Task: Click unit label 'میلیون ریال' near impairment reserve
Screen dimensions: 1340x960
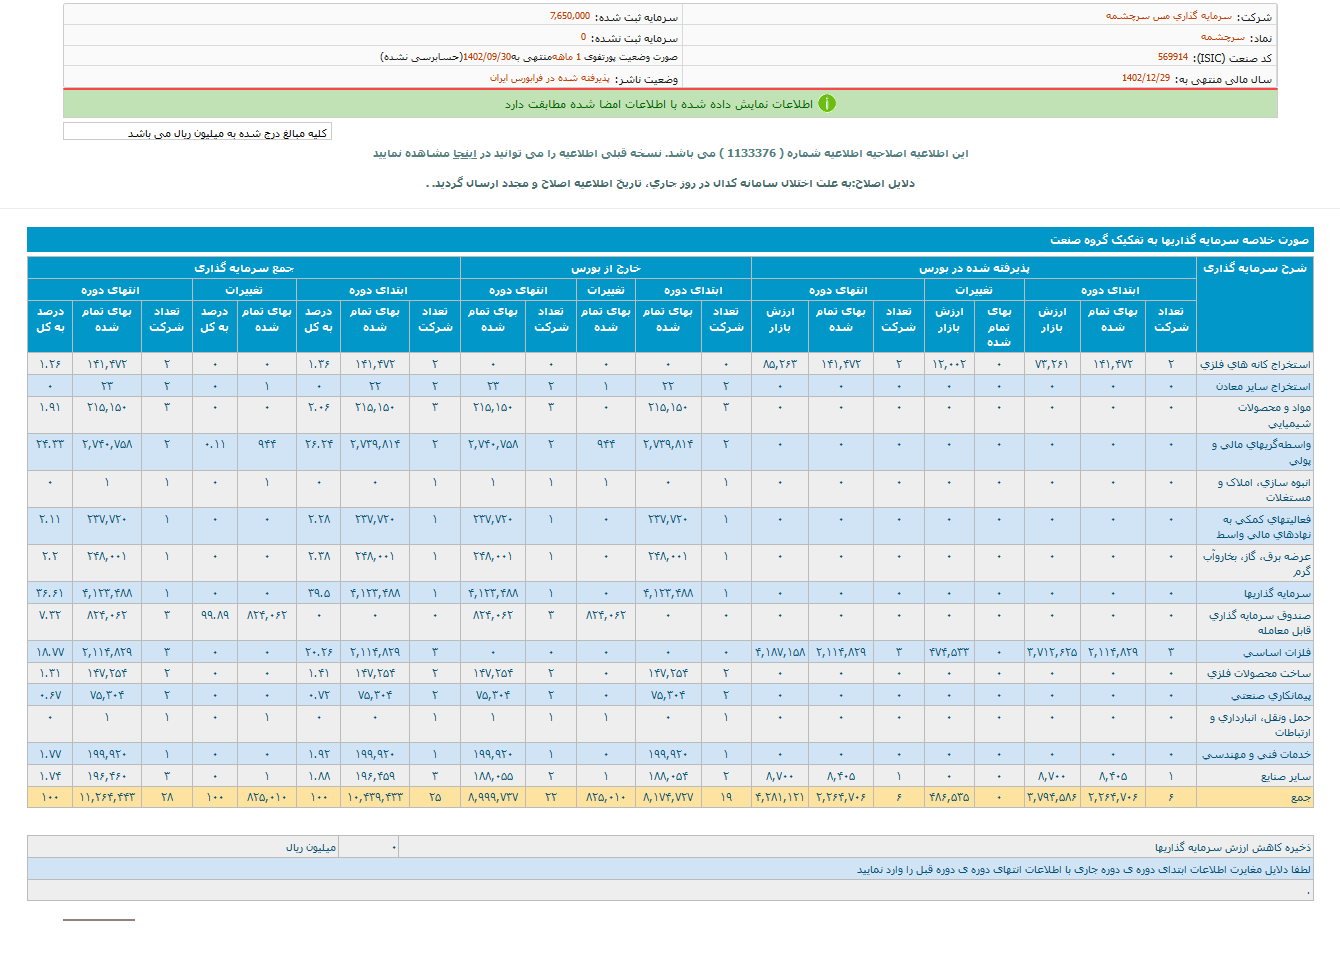Action: 311,847
